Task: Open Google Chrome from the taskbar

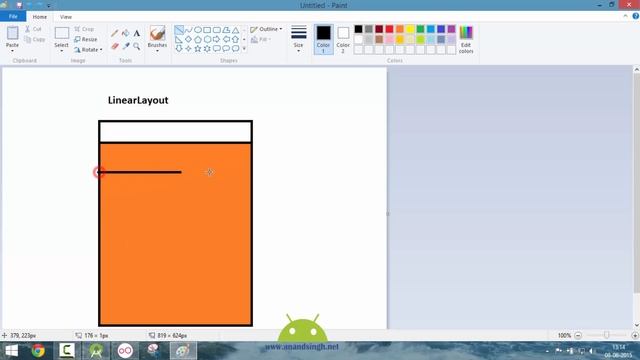Action: coord(38,351)
